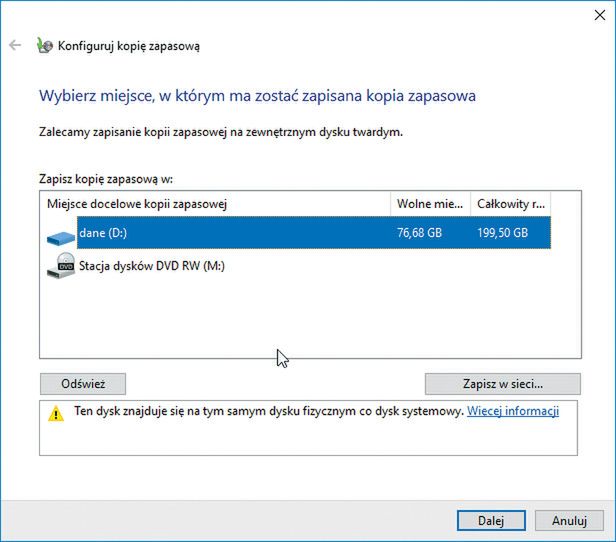Click the back arrow in the wizard header
Viewport: 616px width, 542px height.
[15, 46]
